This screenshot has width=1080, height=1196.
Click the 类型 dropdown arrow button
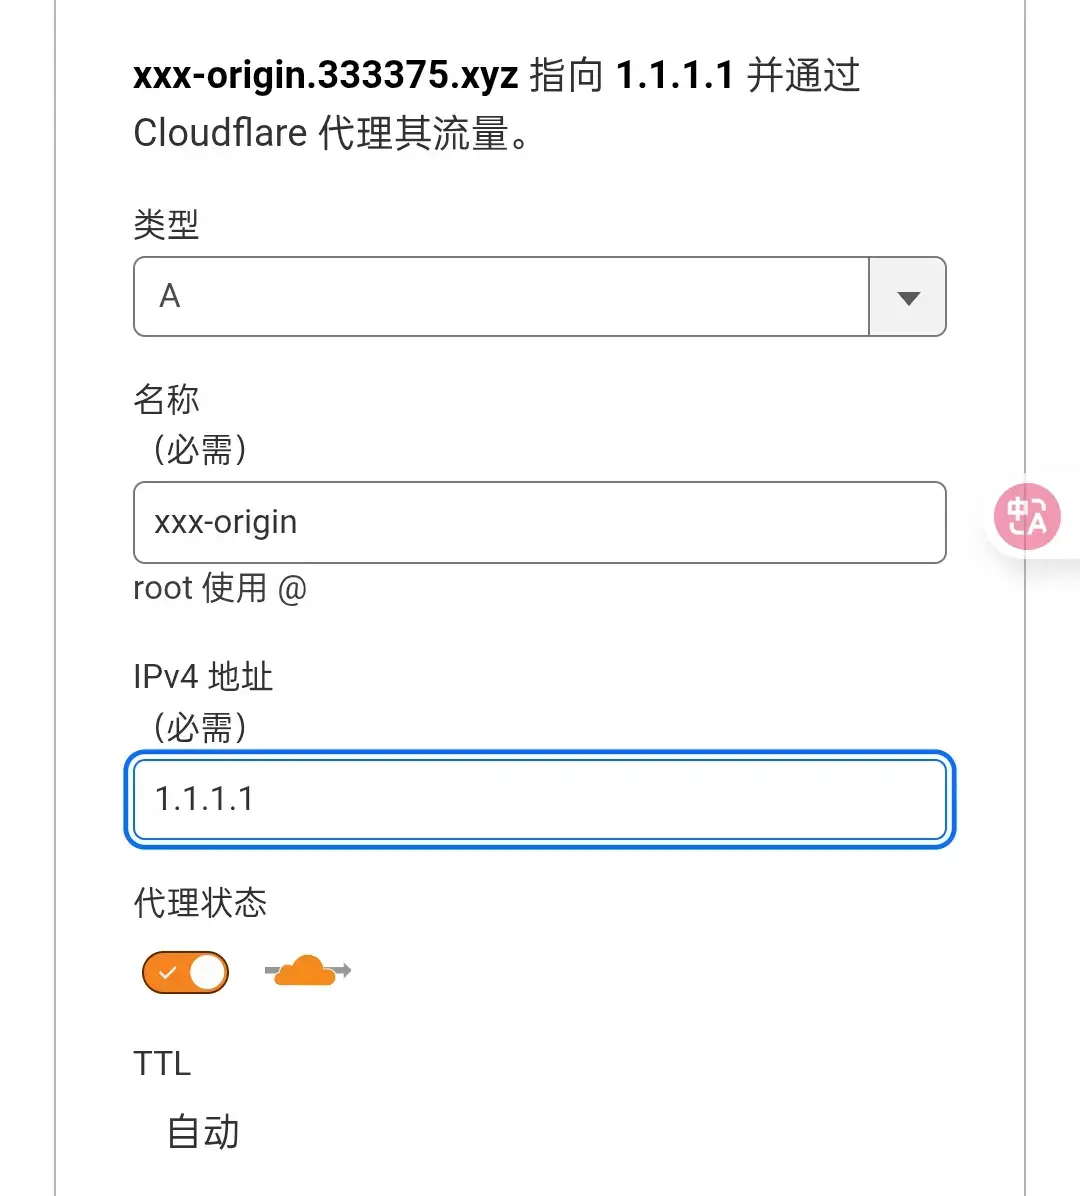(x=908, y=297)
